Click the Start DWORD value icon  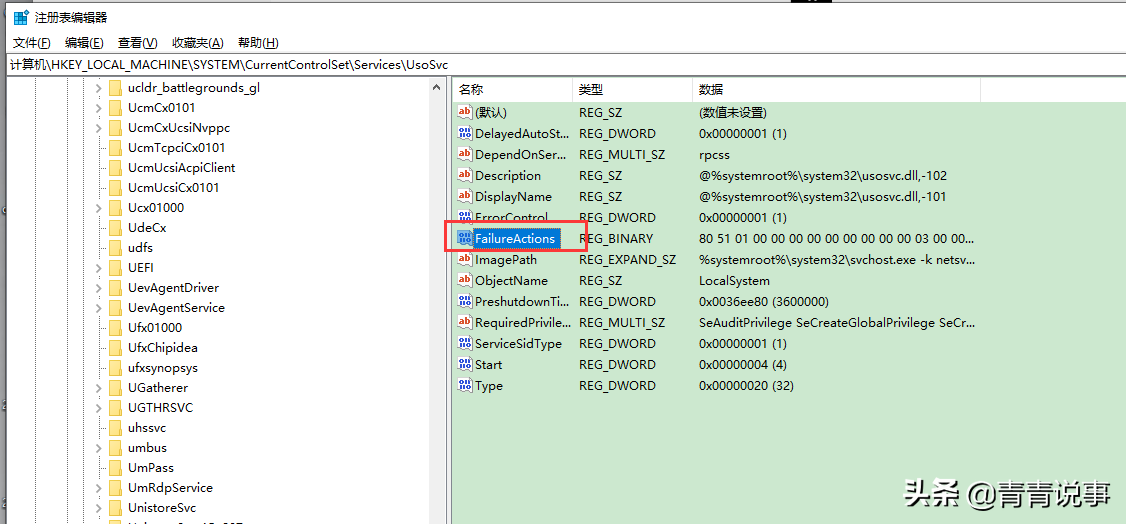pos(465,365)
